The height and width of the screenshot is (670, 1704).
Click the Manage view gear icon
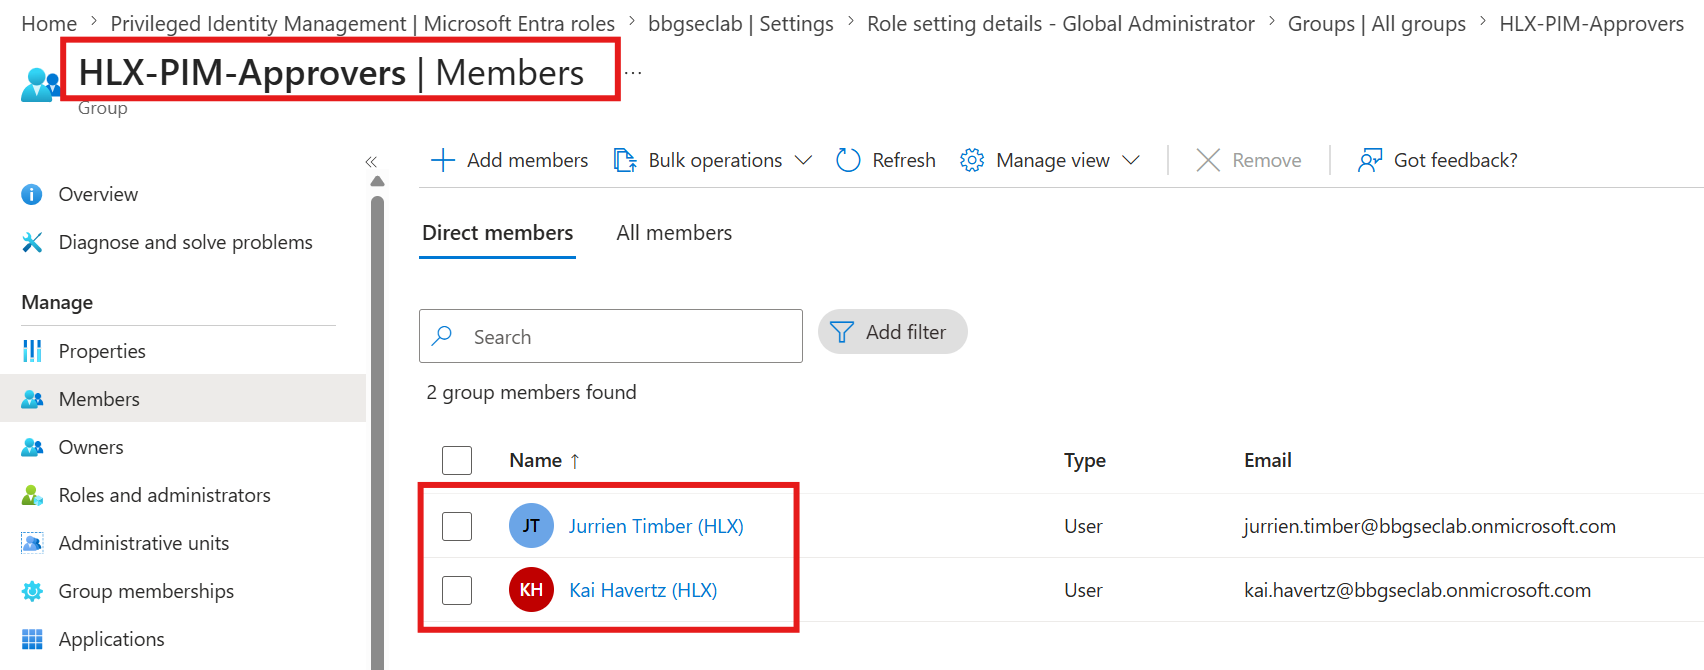tap(972, 160)
